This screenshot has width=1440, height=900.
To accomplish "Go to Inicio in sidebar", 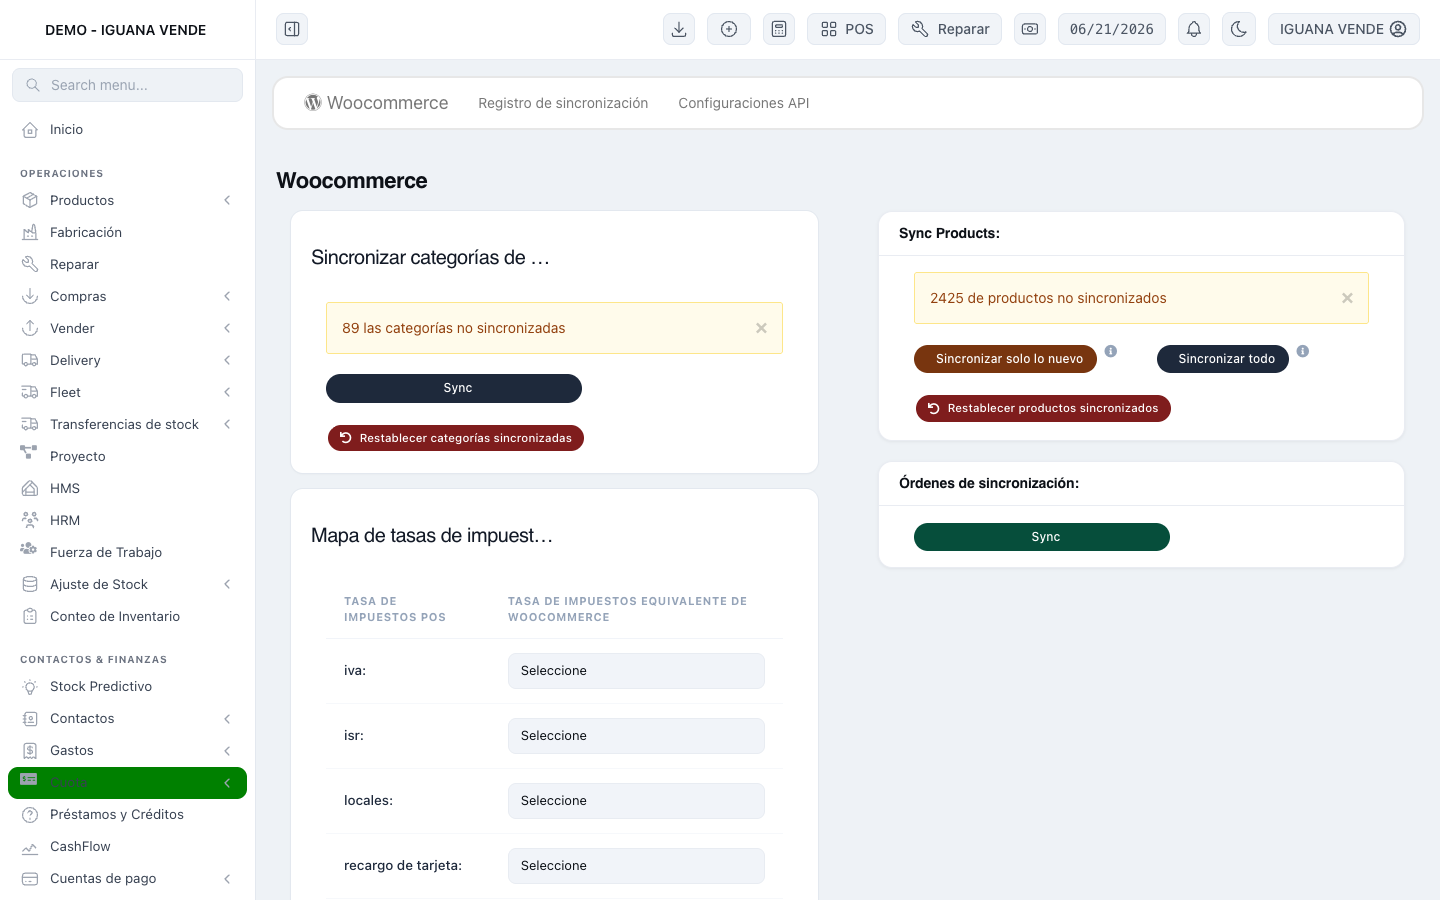I will pos(127,129).
